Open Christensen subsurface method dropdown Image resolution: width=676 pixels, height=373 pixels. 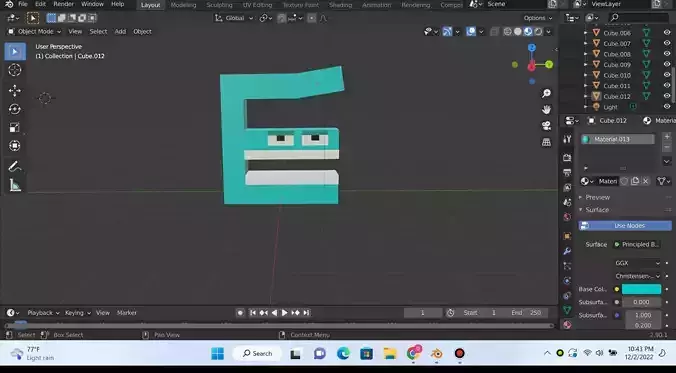637,276
